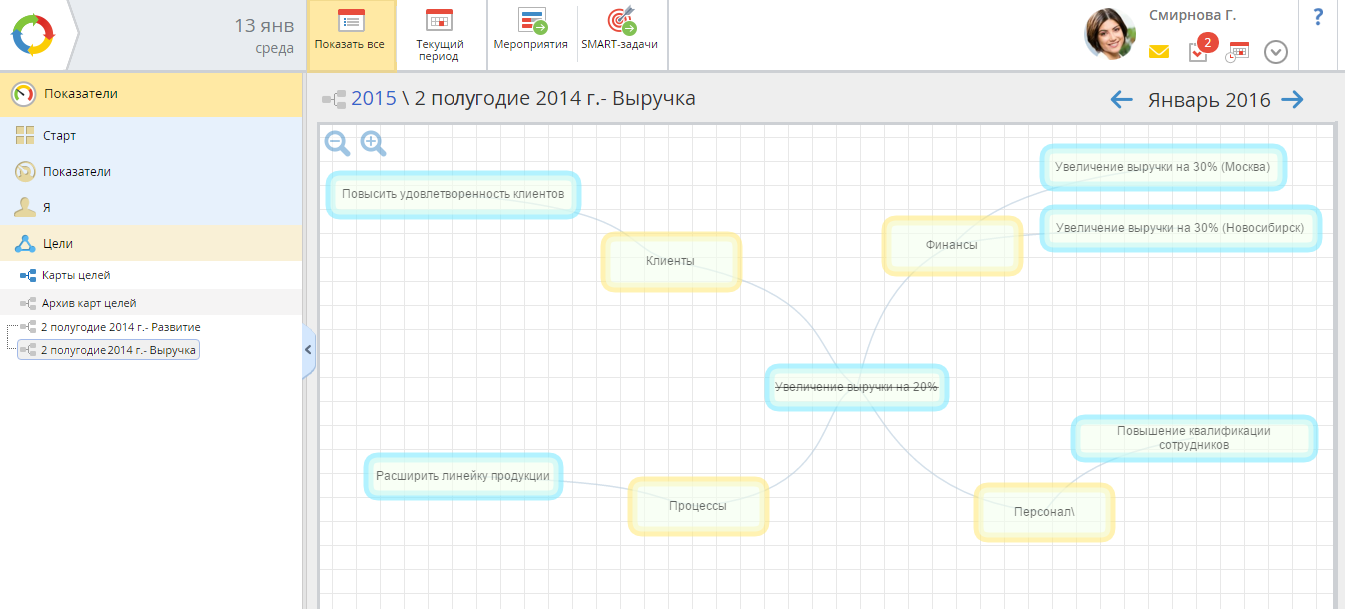The width and height of the screenshot is (1345, 609).
Task: Open Карты целей in sidebar
Action: 75,275
